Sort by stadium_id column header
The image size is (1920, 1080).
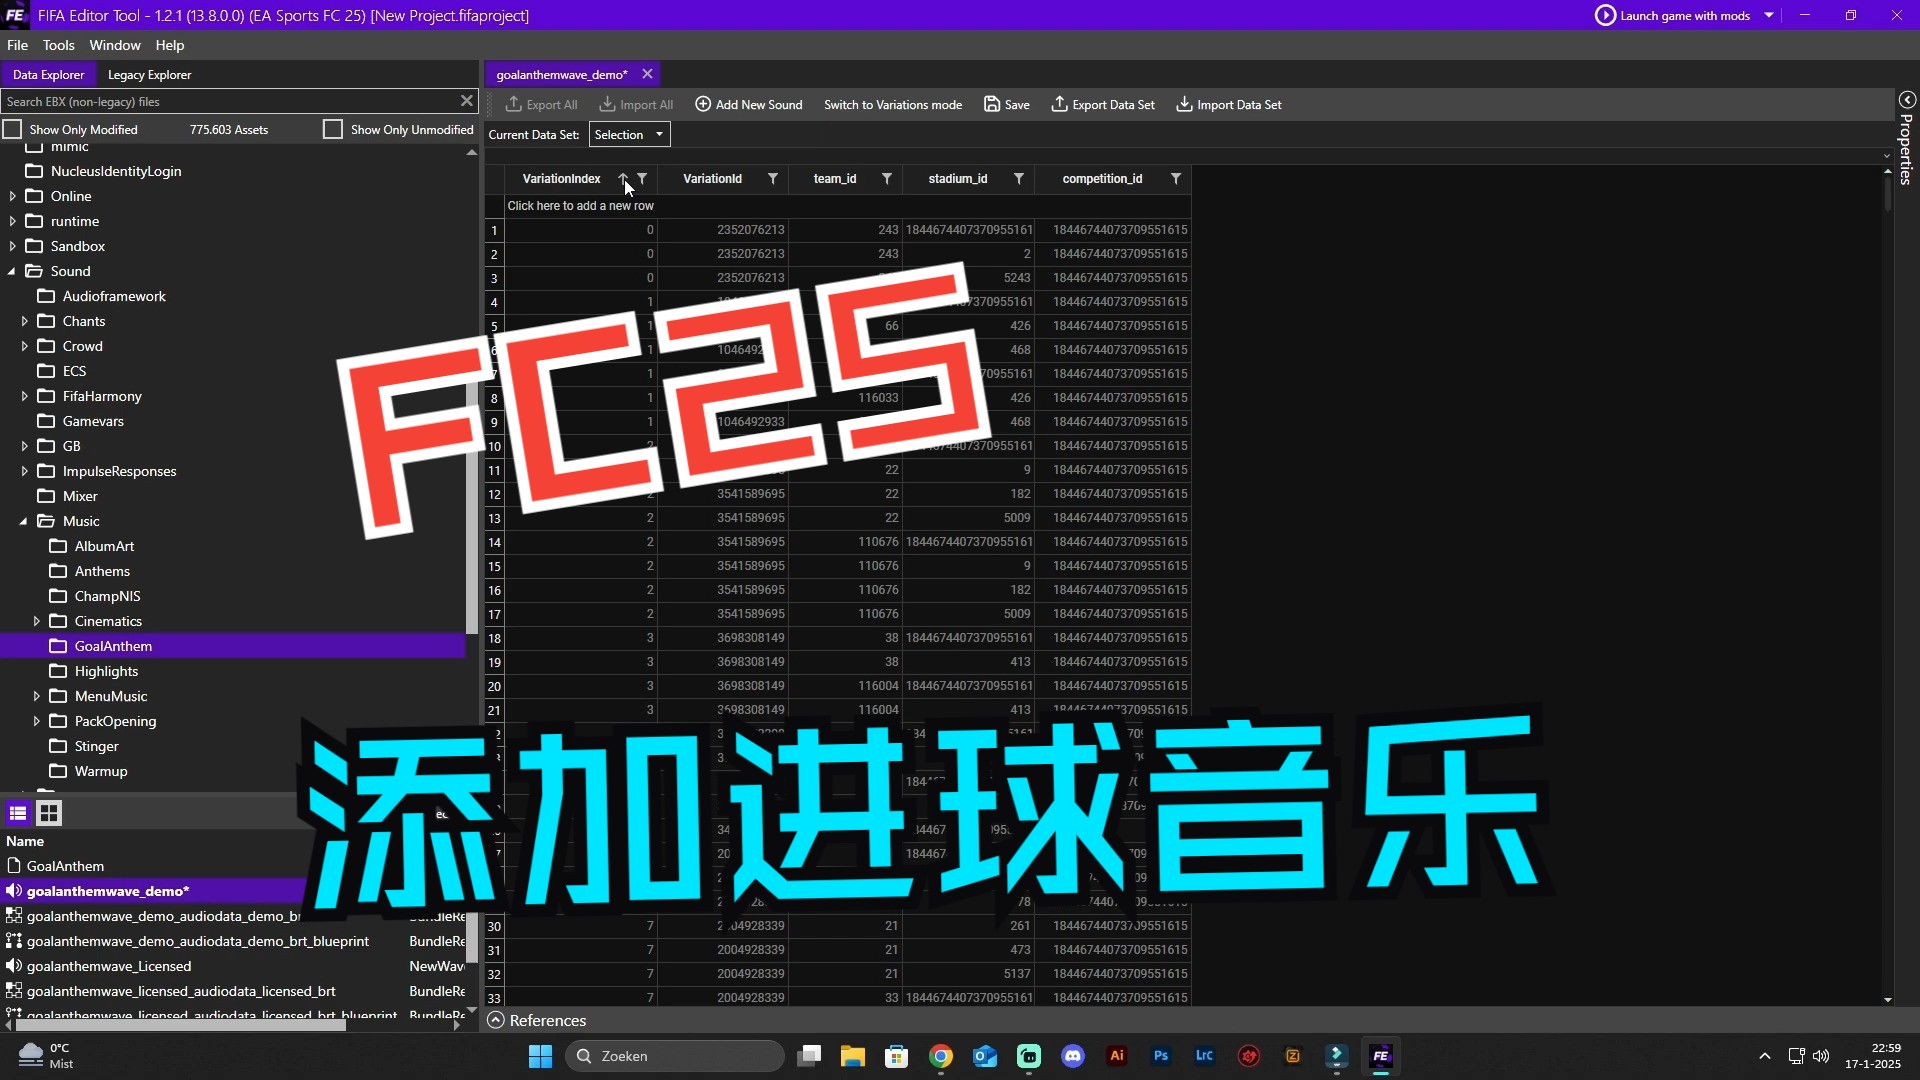coord(957,179)
